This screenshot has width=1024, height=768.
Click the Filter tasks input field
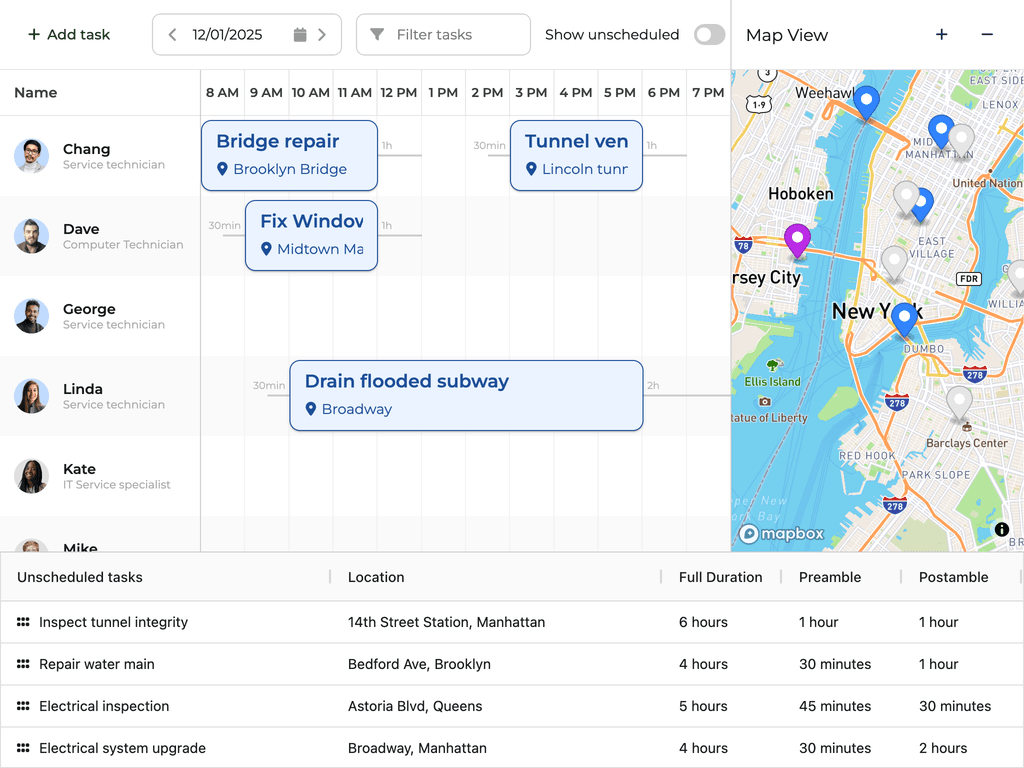443,35
